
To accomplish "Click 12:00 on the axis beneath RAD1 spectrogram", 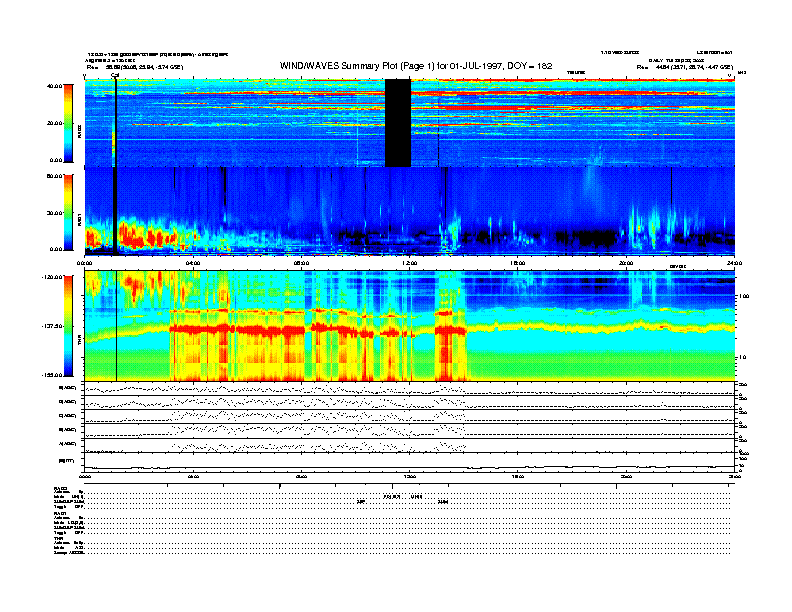I will click(x=410, y=263).
